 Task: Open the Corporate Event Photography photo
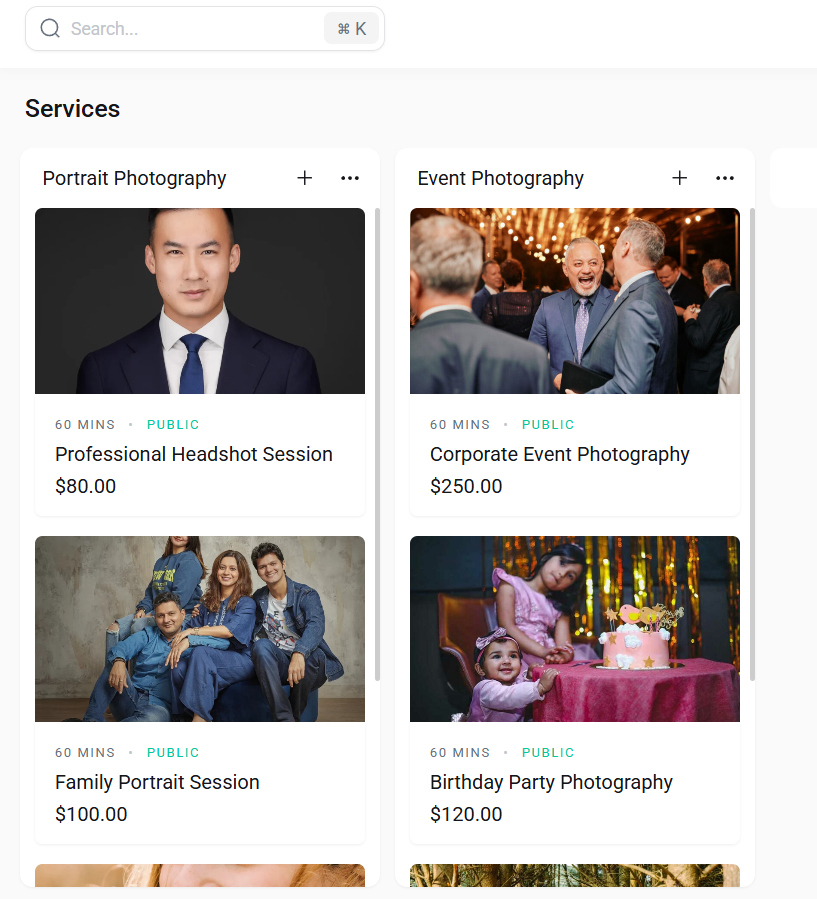click(x=575, y=301)
